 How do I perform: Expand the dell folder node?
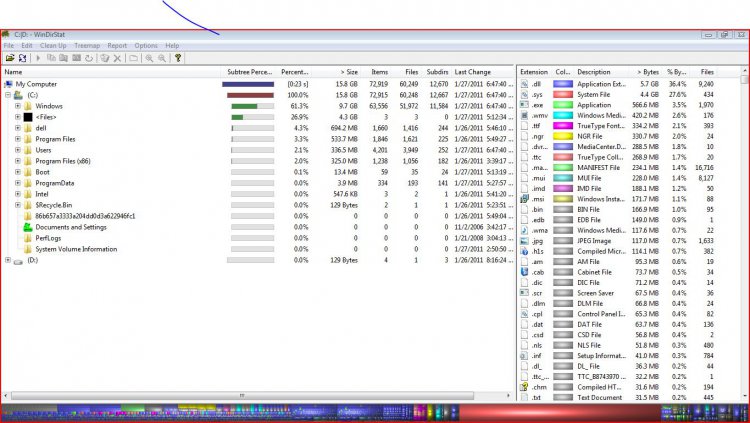18,128
